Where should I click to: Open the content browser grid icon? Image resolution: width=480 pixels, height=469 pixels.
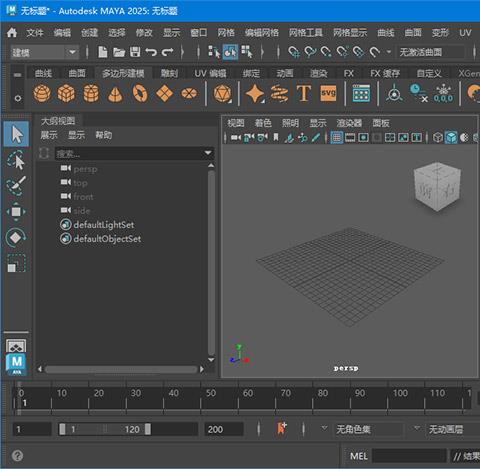point(361,93)
